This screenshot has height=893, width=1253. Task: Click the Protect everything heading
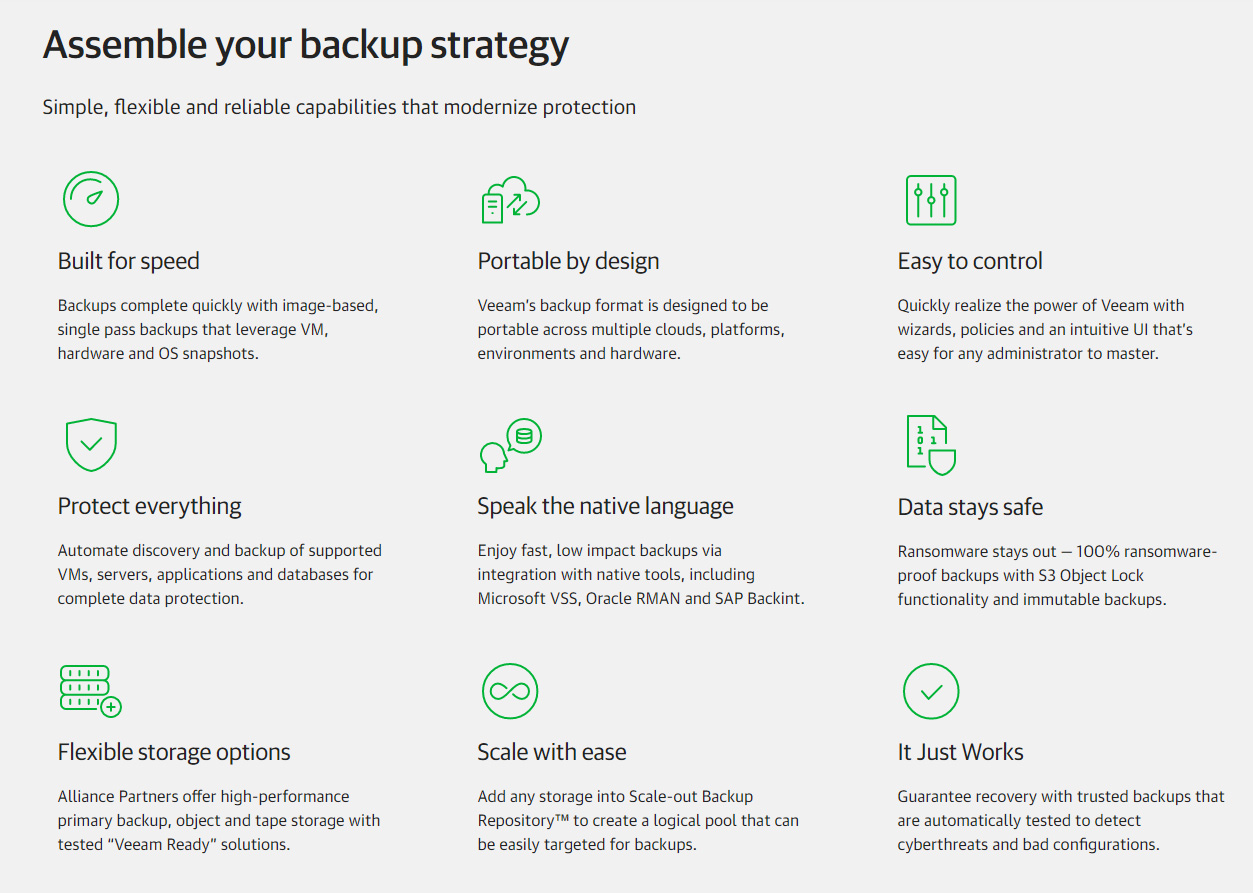coord(150,506)
